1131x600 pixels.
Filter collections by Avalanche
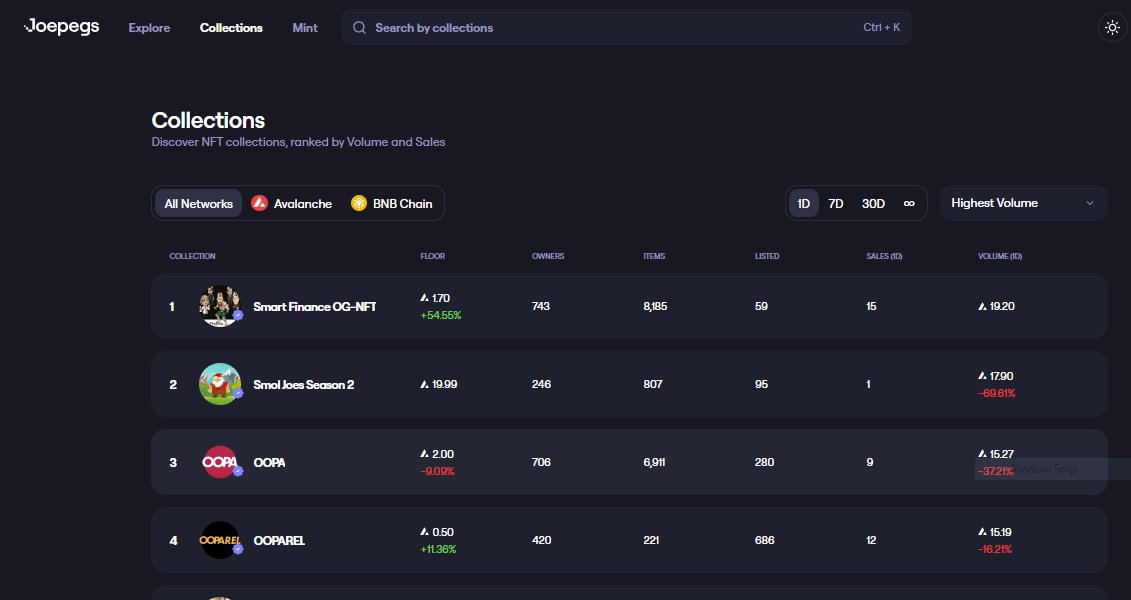pos(291,203)
